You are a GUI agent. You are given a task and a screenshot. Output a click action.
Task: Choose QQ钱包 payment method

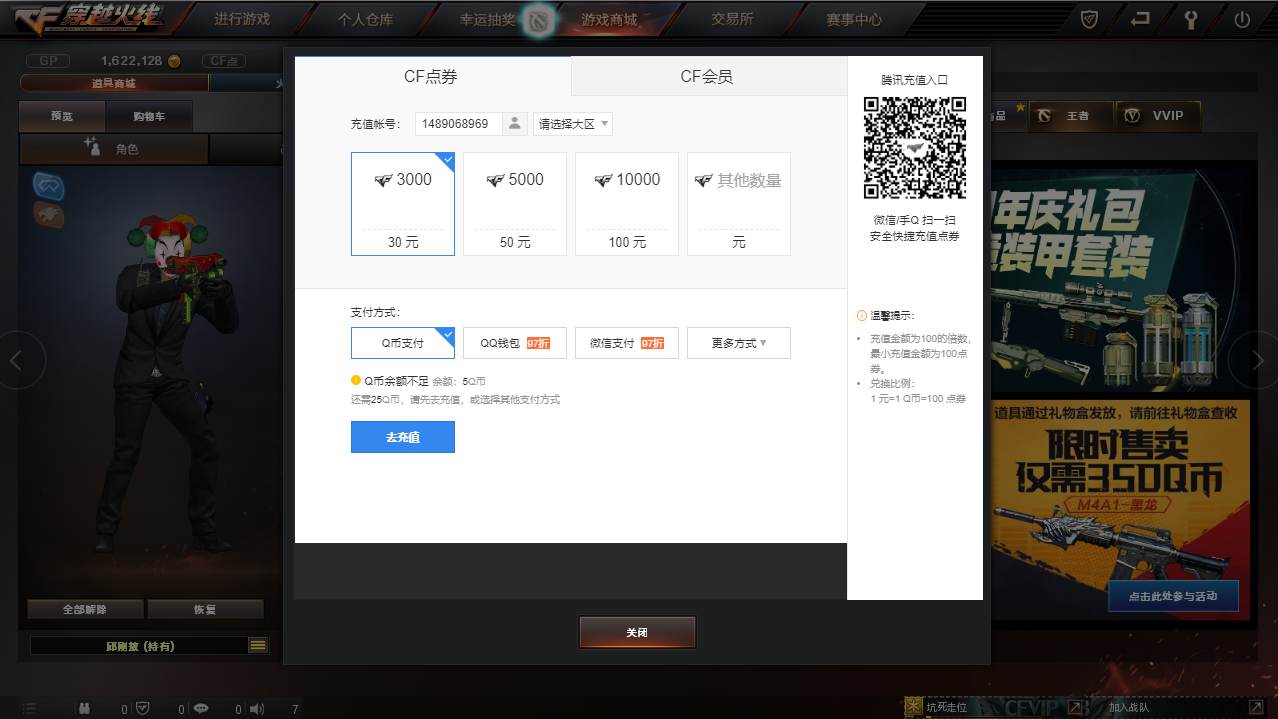[x=515, y=343]
